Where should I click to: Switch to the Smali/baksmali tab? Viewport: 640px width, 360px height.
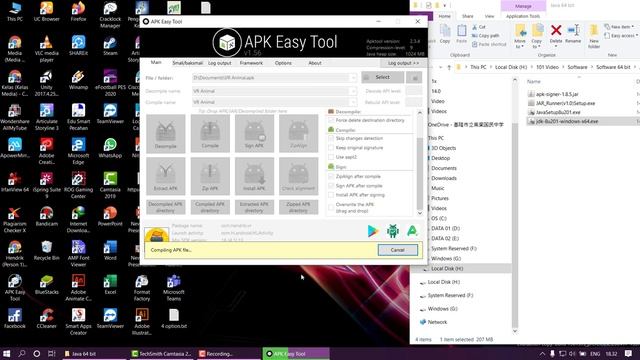(x=187, y=63)
